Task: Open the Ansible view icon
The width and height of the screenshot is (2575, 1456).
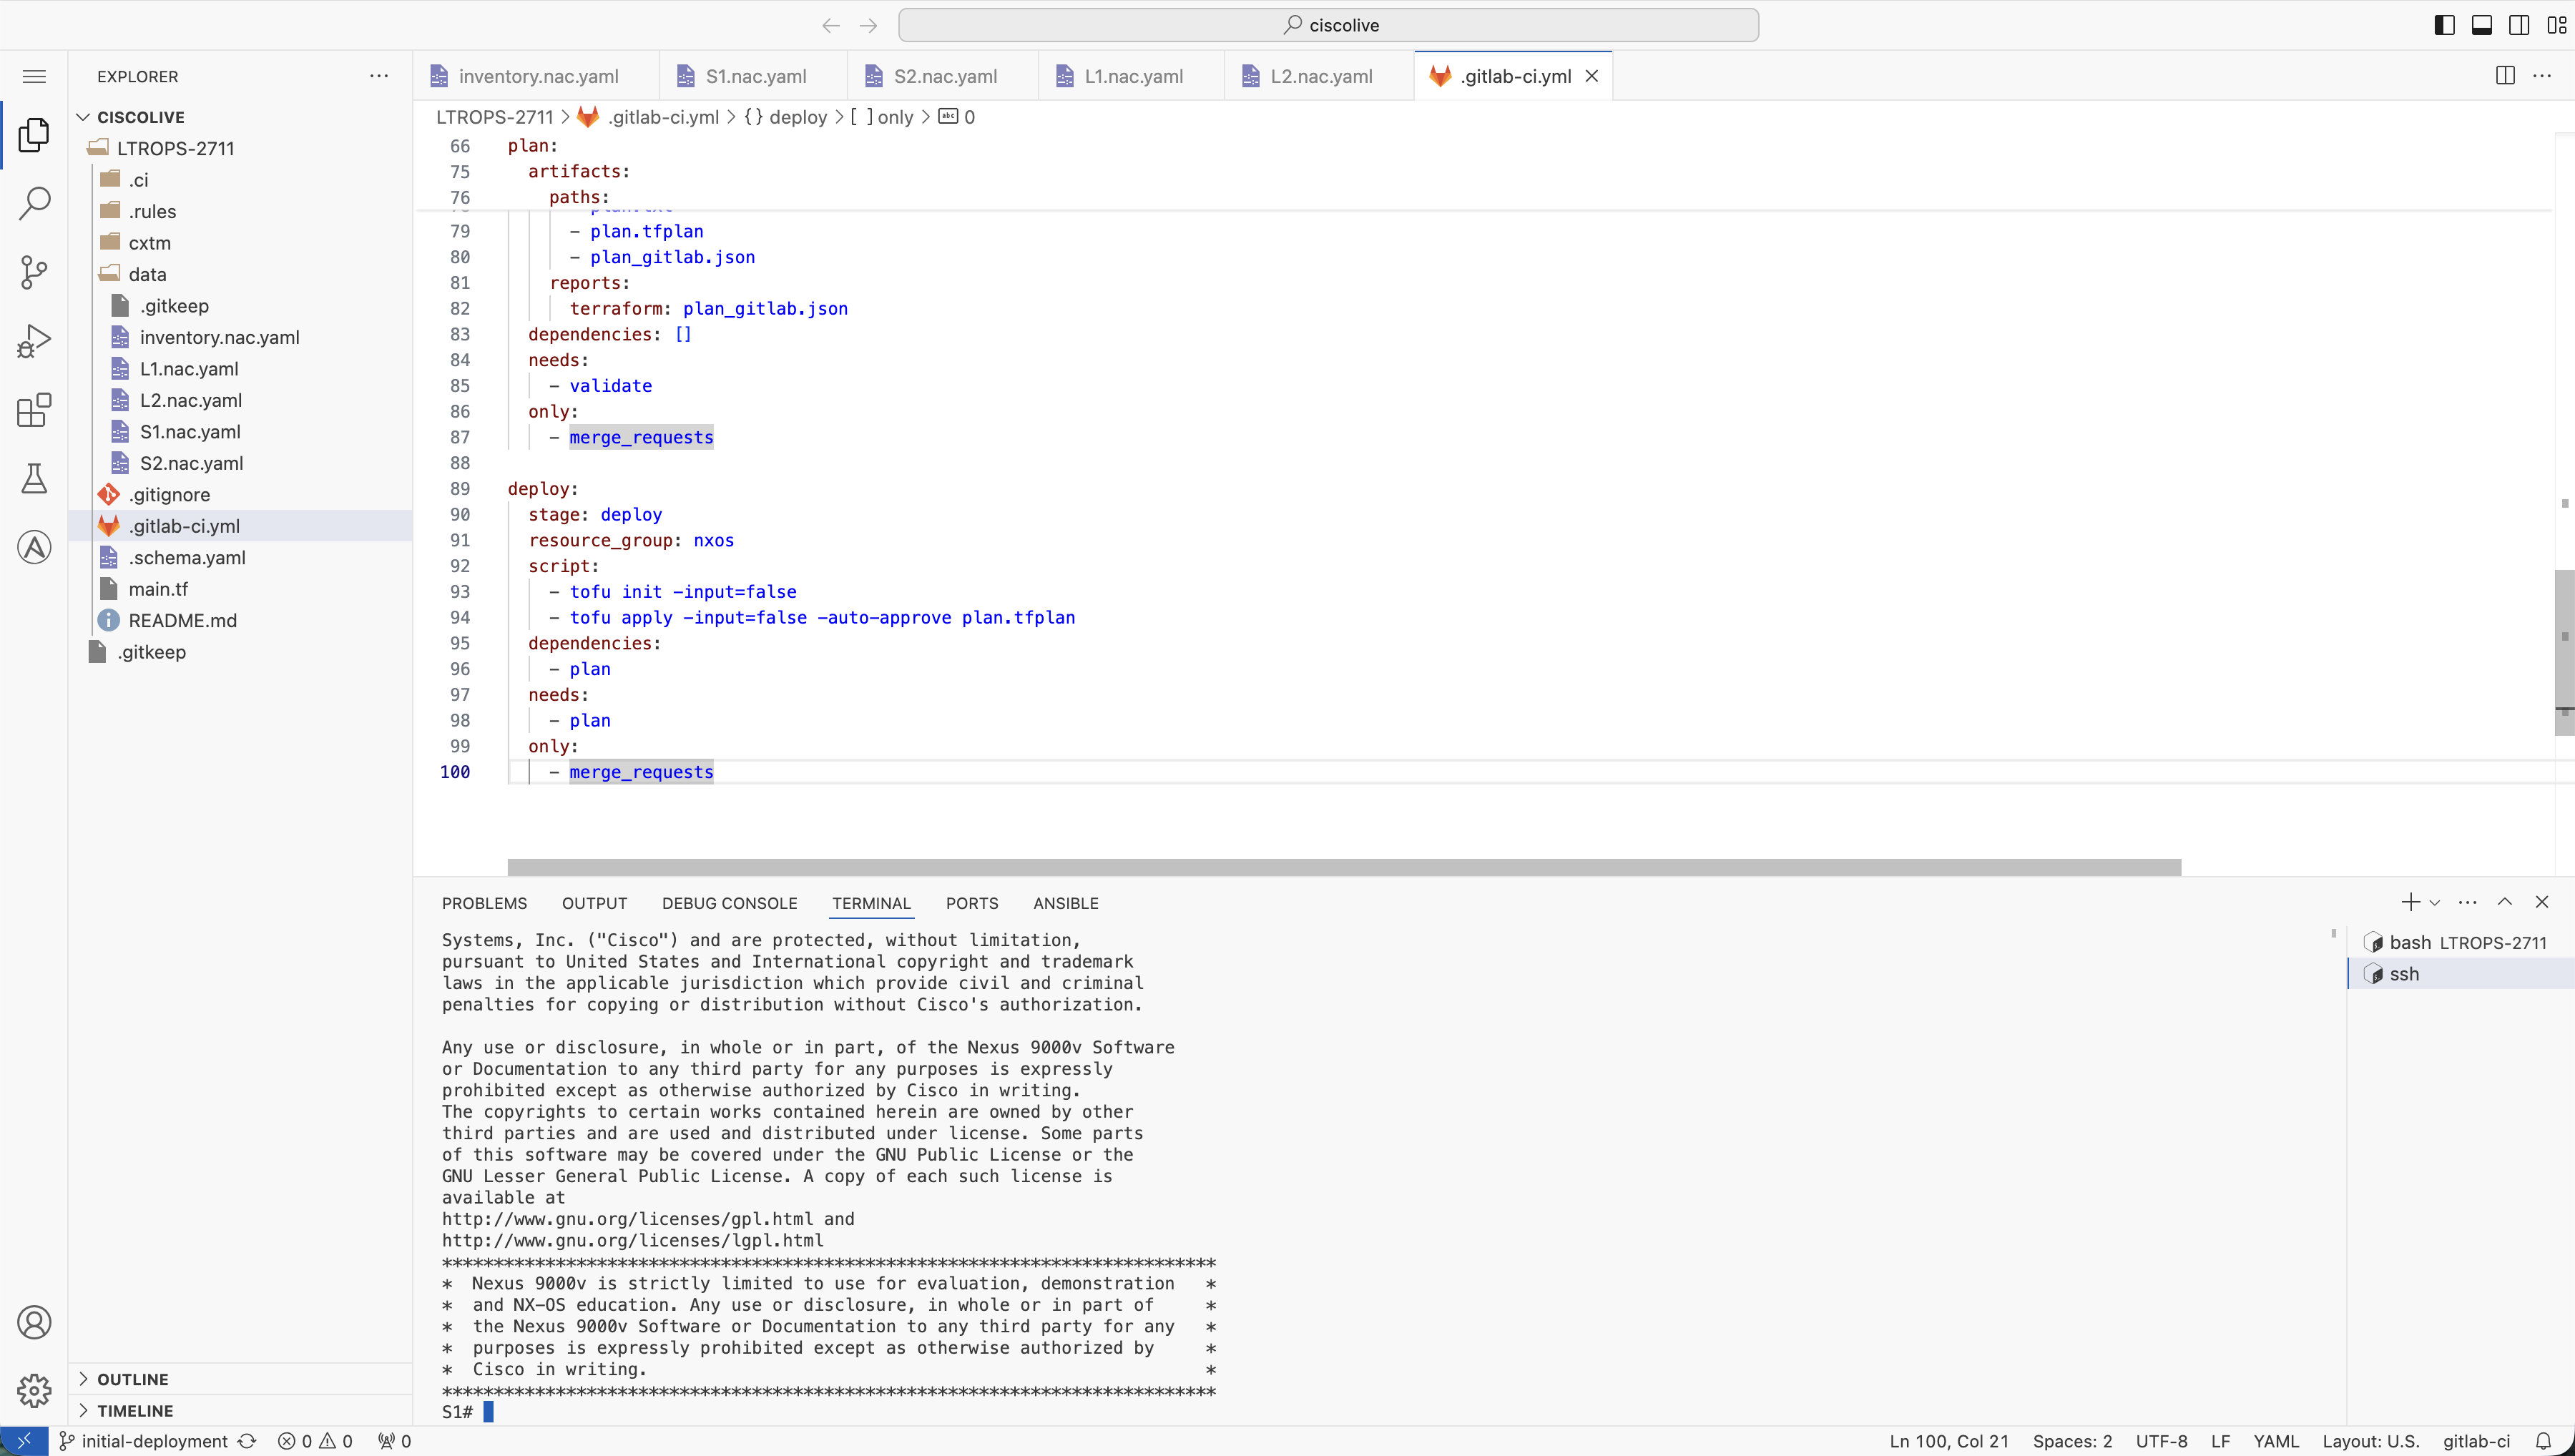Action: click(x=34, y=547)
